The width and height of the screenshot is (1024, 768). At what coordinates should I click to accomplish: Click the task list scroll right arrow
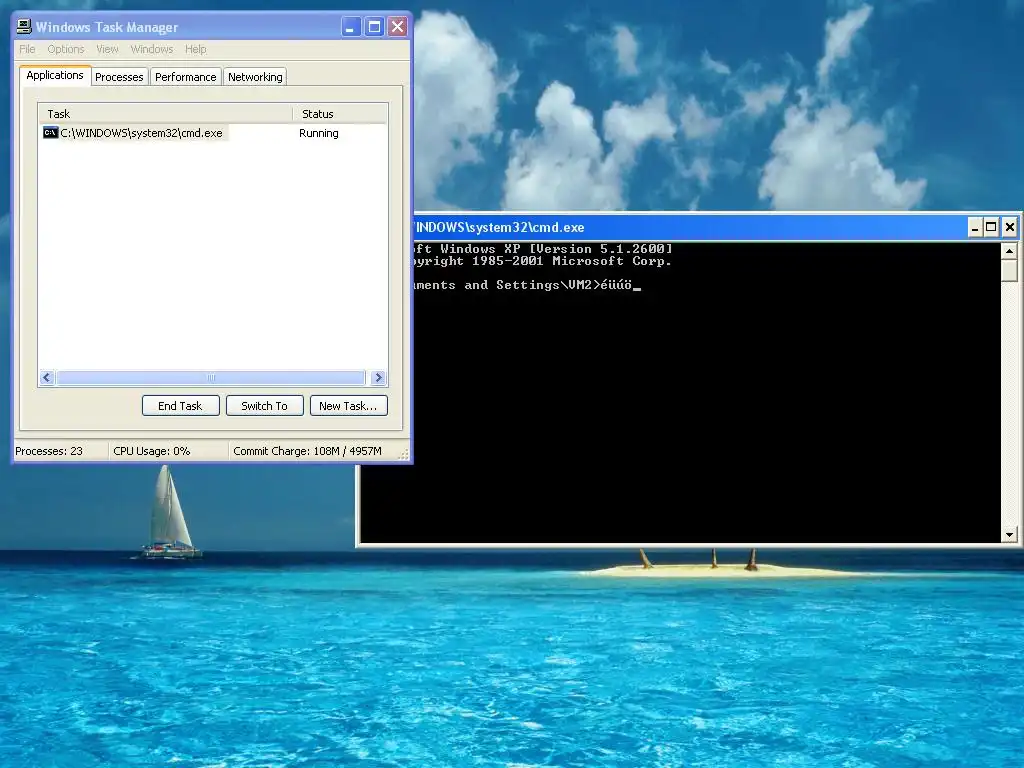tap(378, 377)
